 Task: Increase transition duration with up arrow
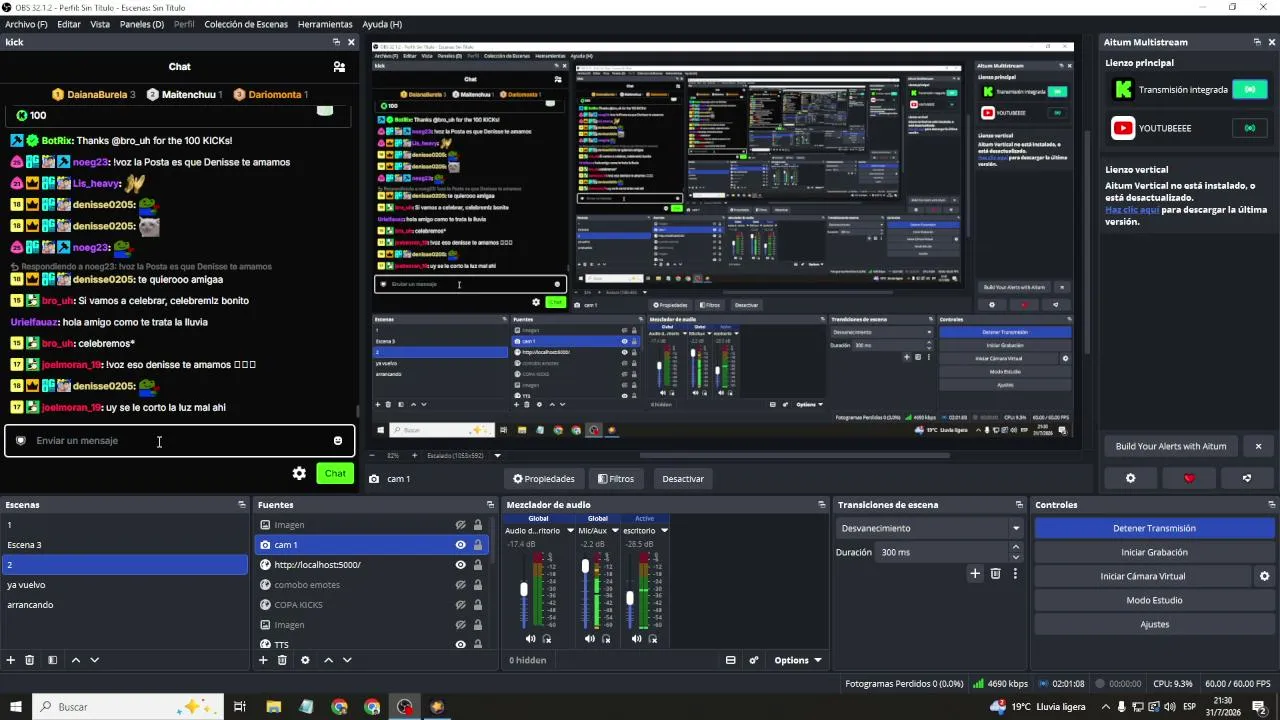click(x=1016, y=547)
